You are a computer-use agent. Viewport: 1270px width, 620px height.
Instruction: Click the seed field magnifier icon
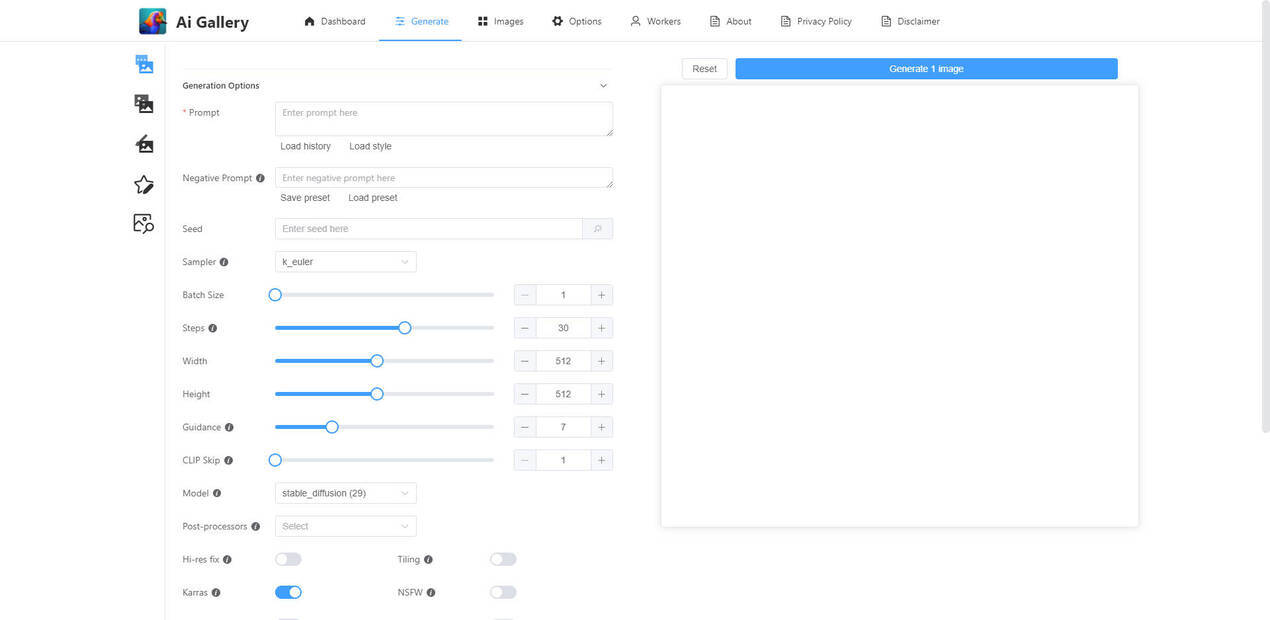[x=597, y=229]
